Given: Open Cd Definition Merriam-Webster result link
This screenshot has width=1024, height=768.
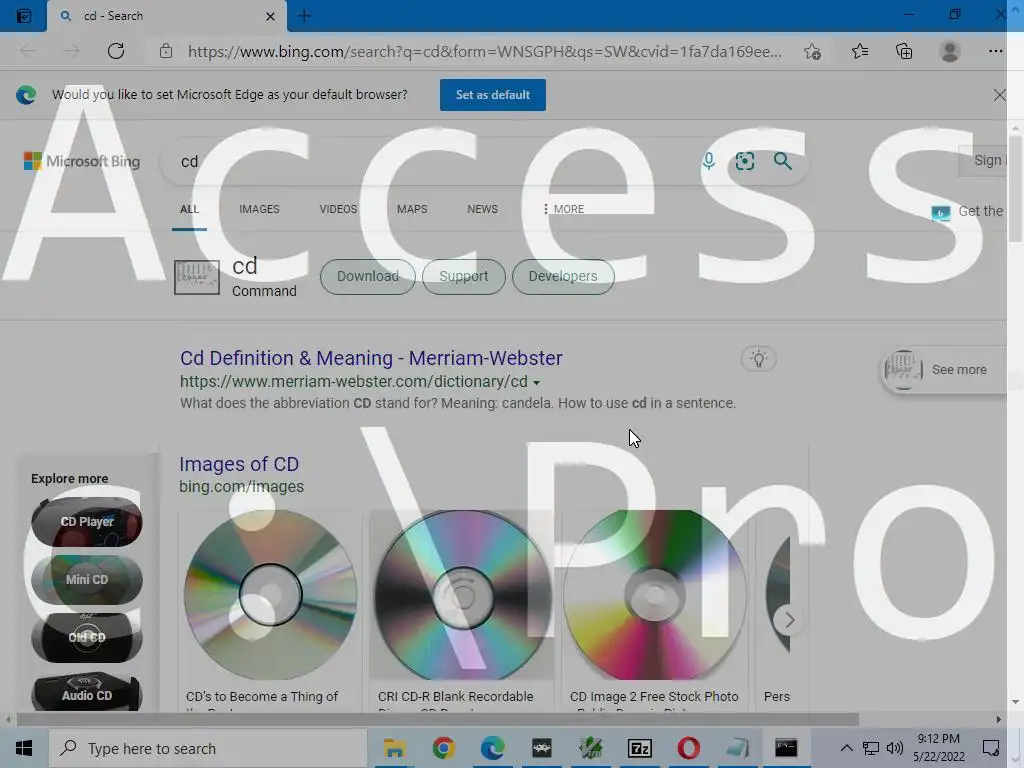Looking at the screenshot, I should click(x=371, y=358).
